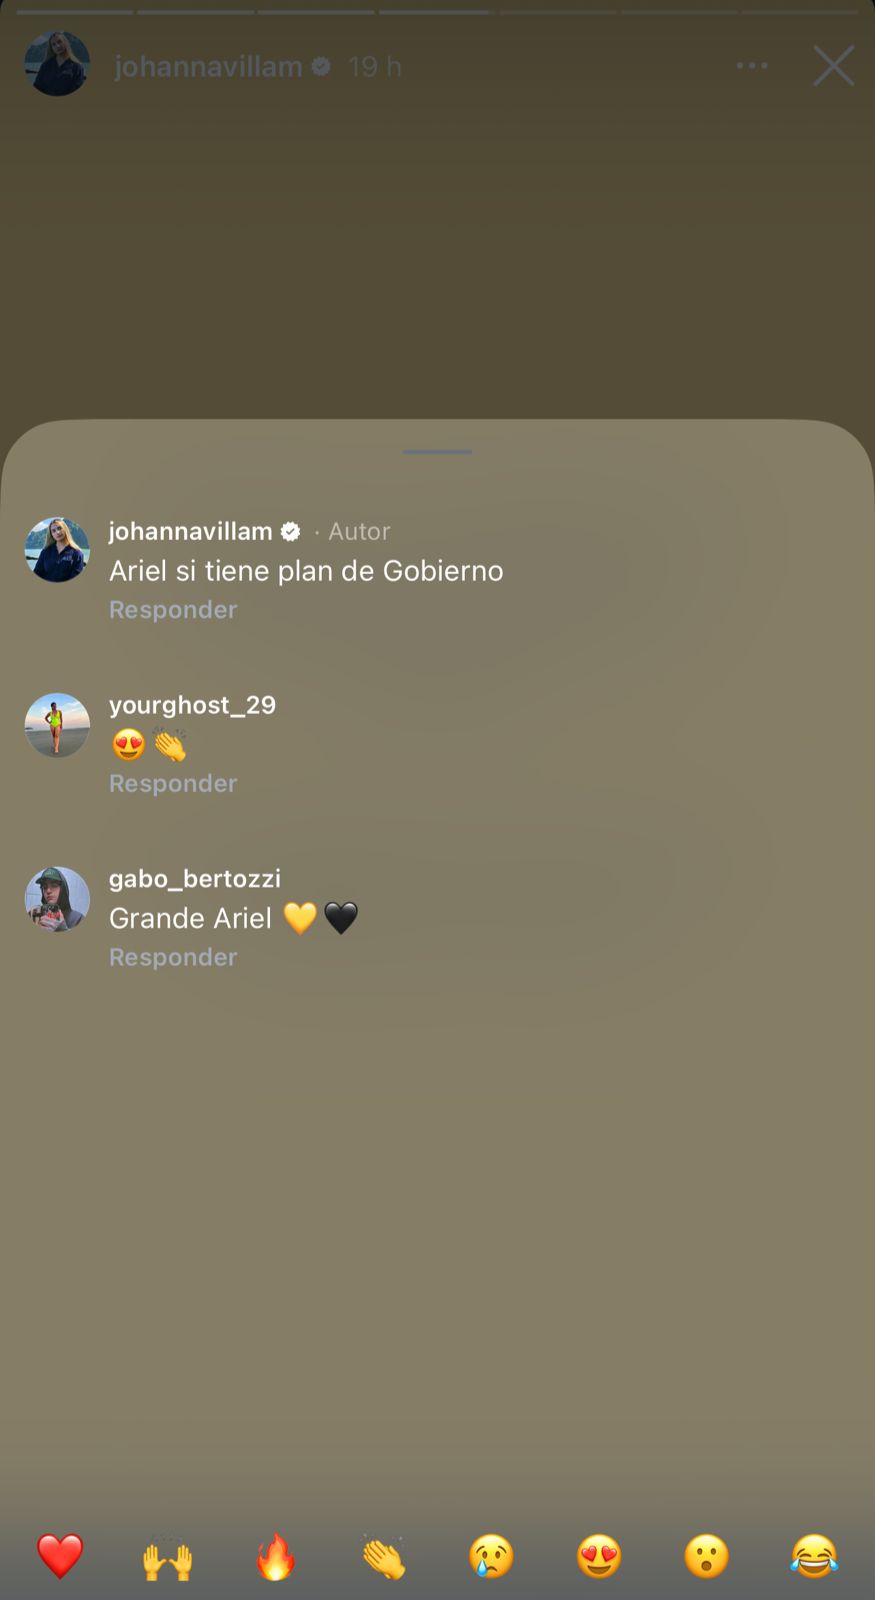Reply to yourghost_29's comment
875x1600 pixels.
[173, 783]
